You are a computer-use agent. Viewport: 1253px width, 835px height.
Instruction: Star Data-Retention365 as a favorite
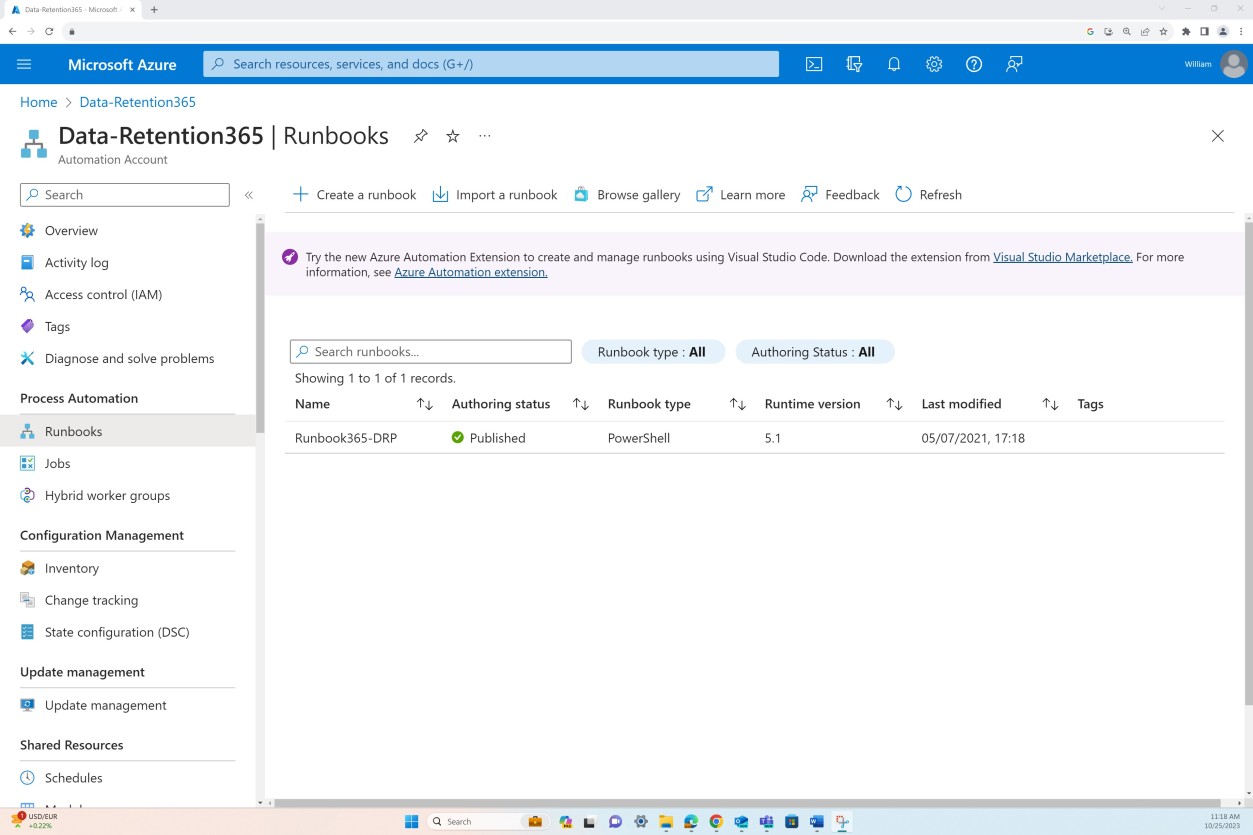point(452,136)
